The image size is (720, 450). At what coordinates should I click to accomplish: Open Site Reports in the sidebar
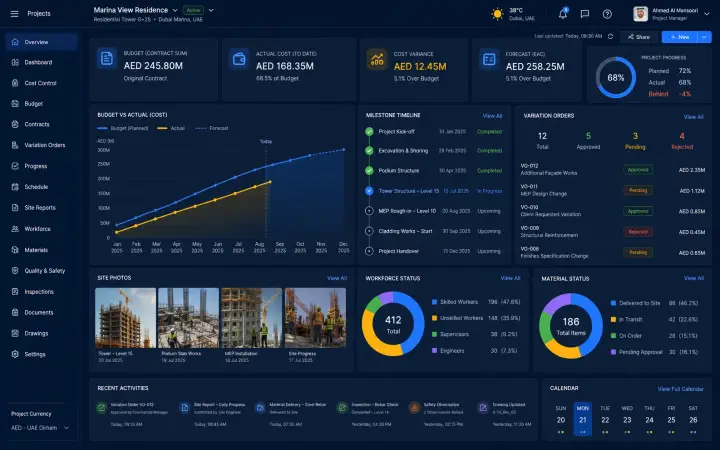coord(41,208)
